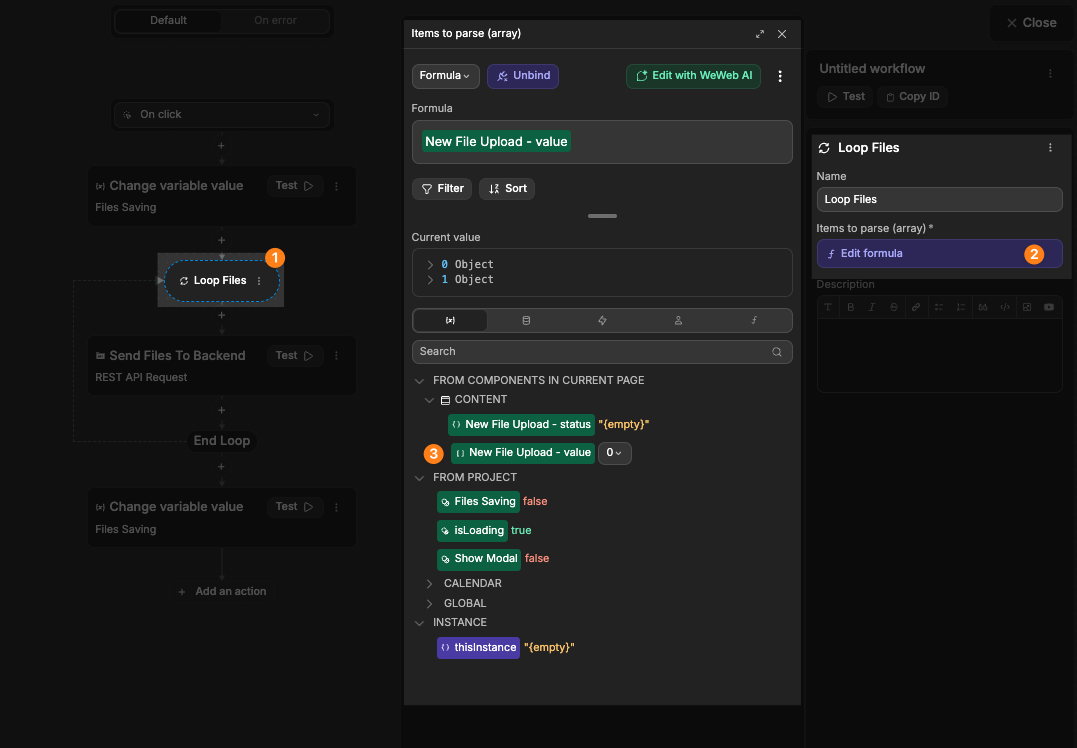Click the variables Search input field
1077x748 pixels.
pyautogui.click(x=590, y=352)
